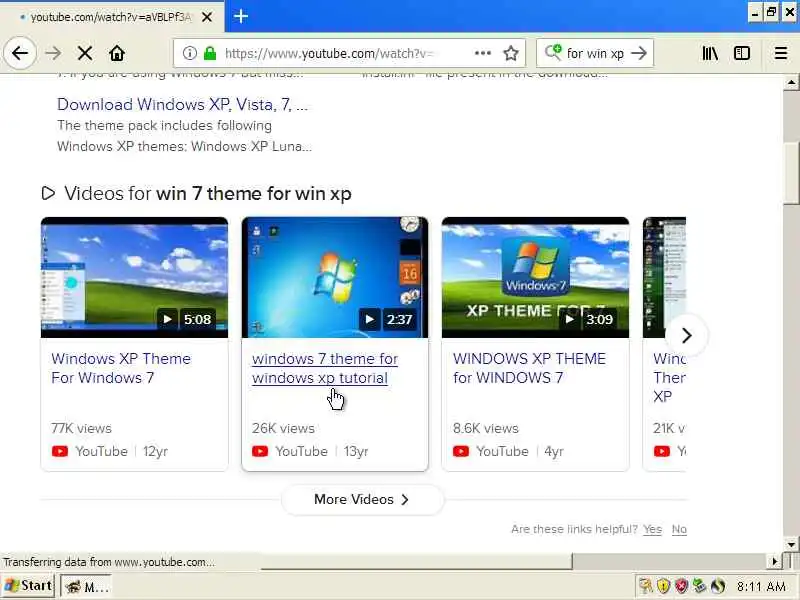Answer No to 'Are these links helpful?'
The image size is (800, 600).
(679, 529)
